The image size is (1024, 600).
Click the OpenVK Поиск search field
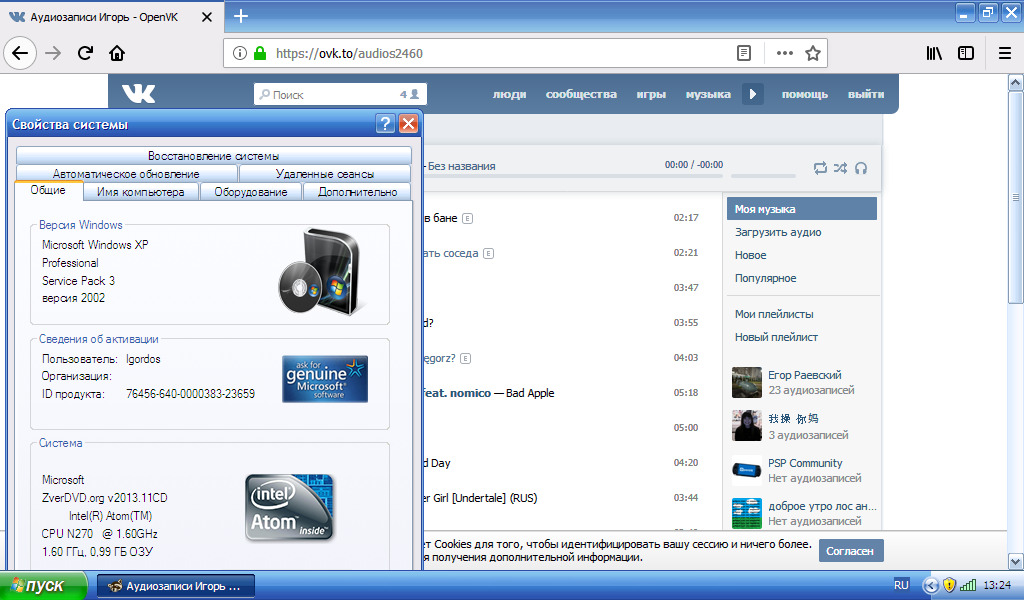(x=340, y=94)
